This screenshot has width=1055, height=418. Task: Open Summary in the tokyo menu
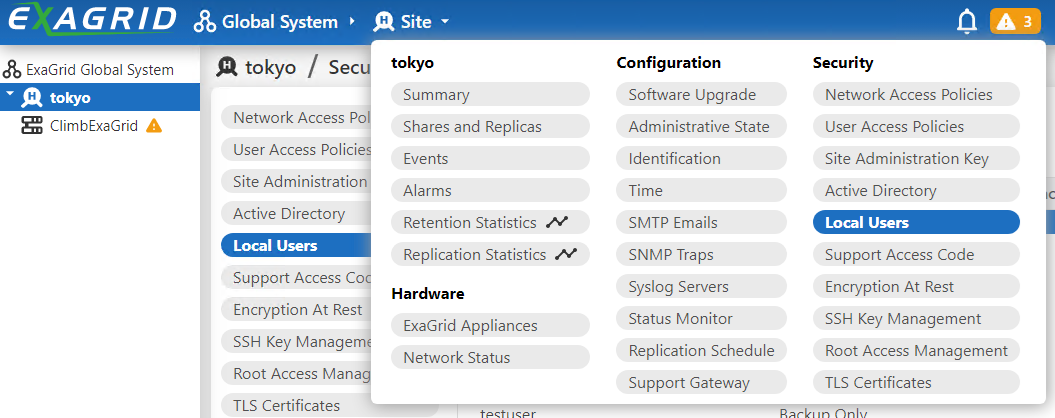[490, 94]
